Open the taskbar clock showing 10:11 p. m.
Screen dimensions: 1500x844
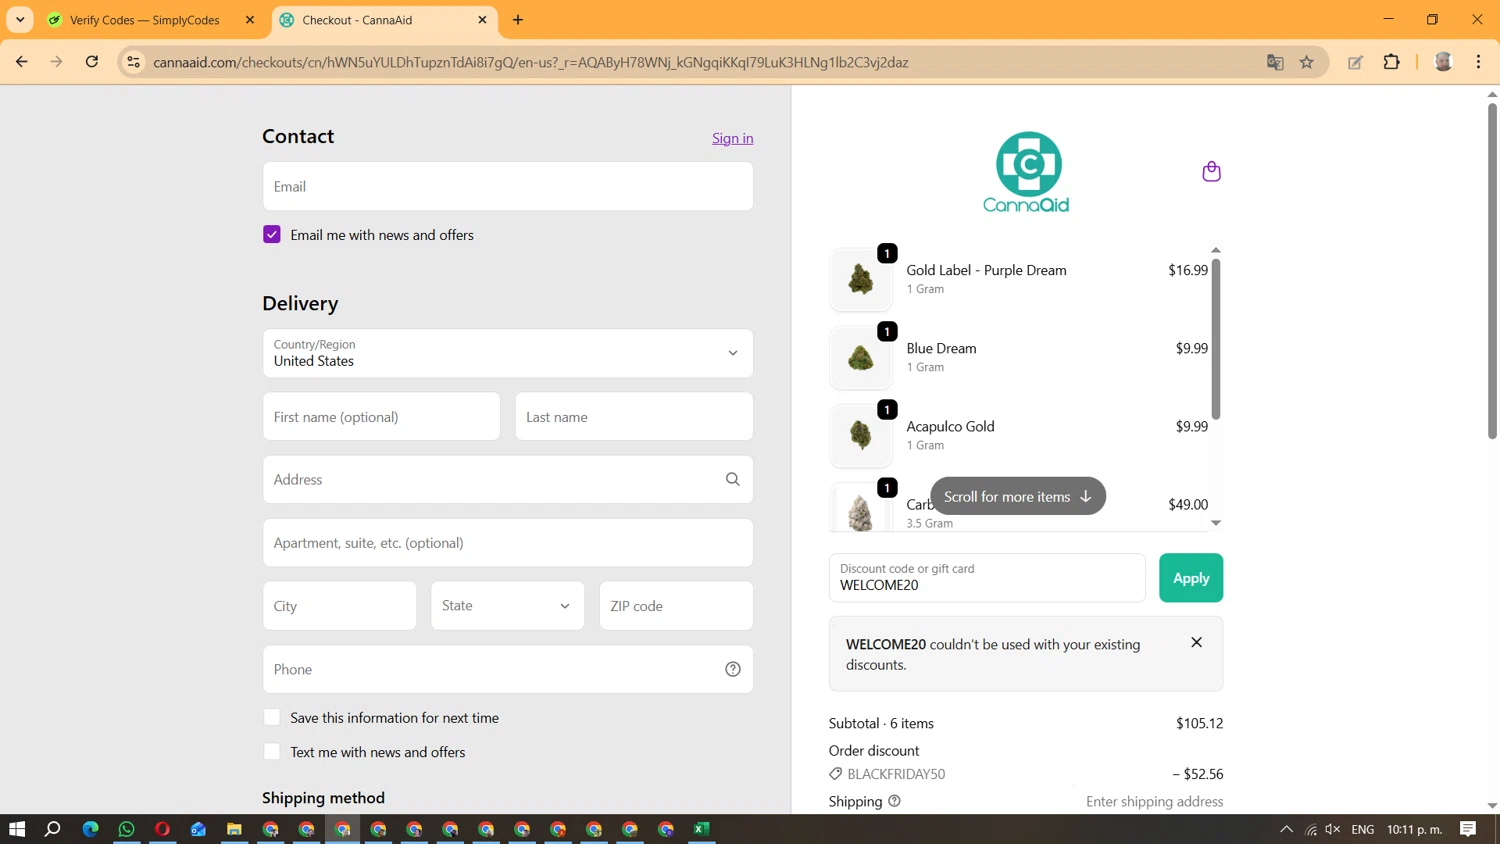point(1414,829)
